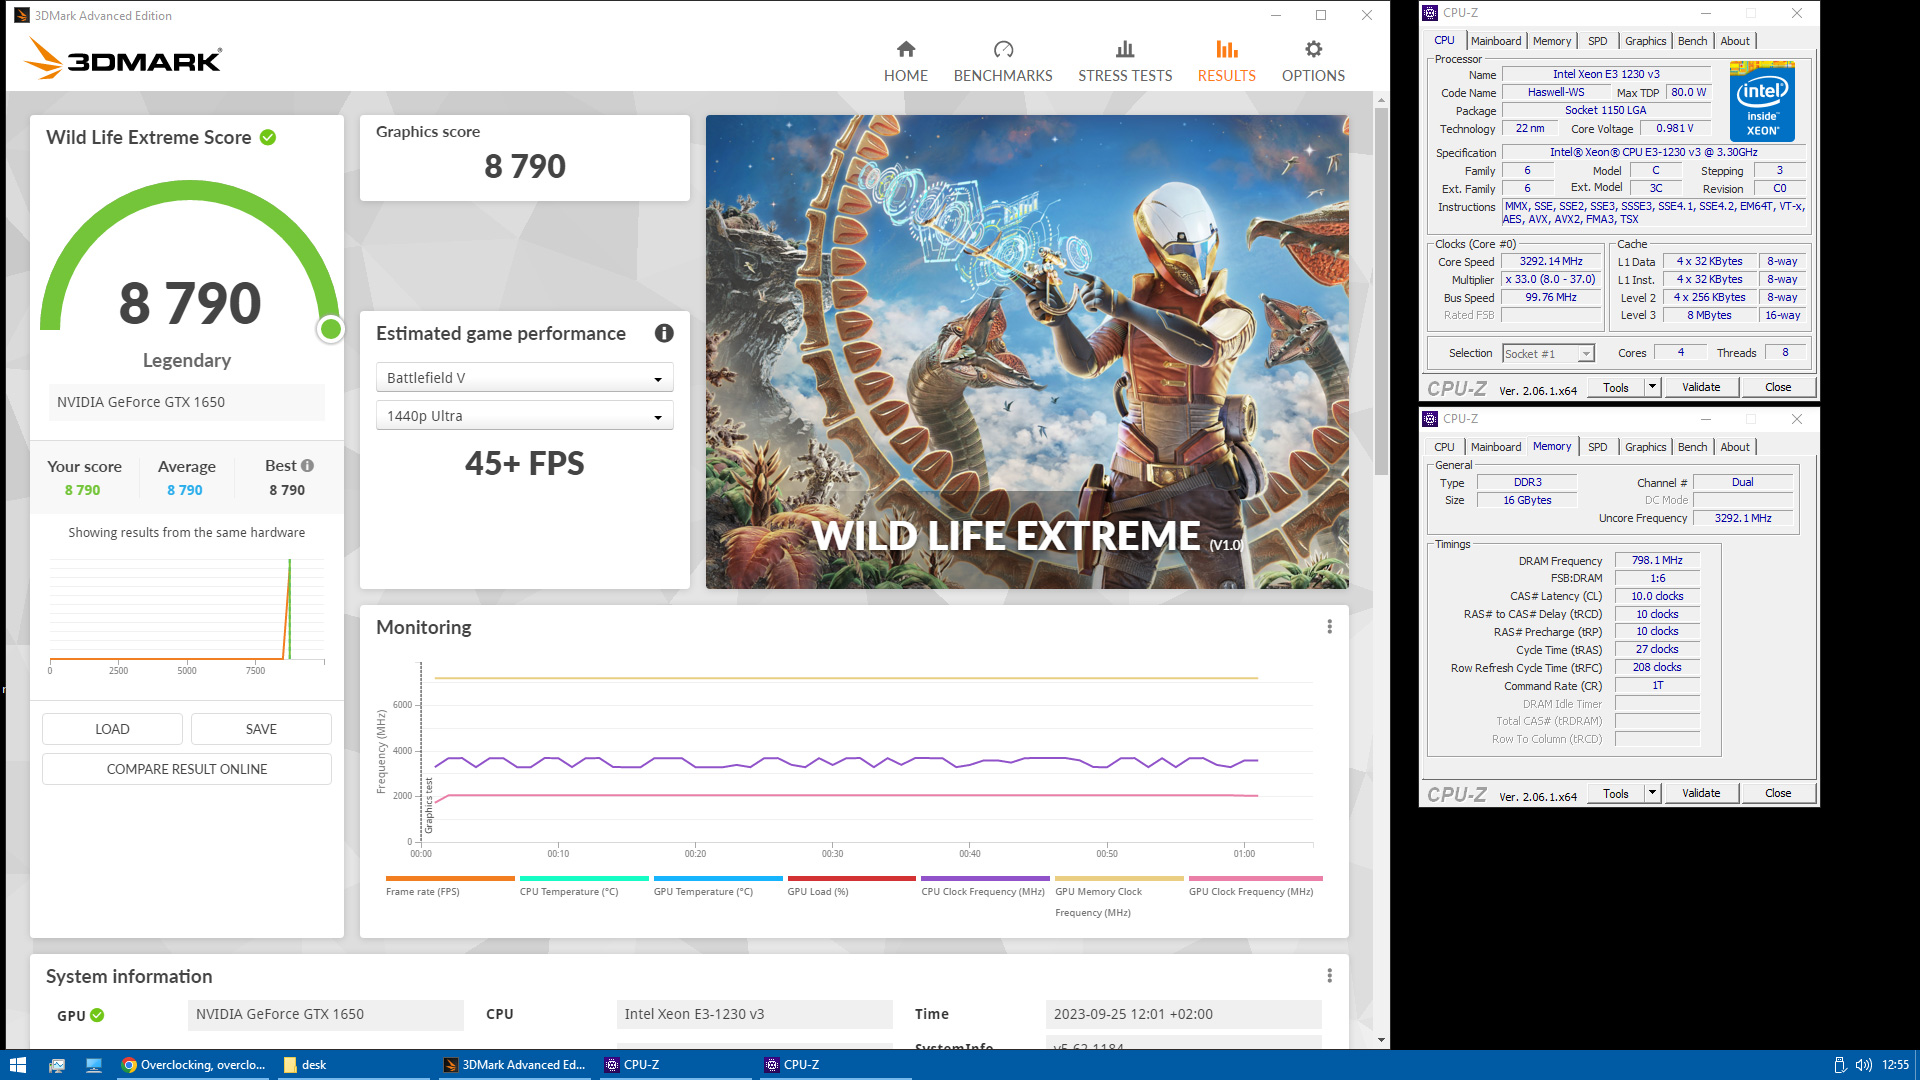
Task: Open Graphics tab in upper CPU-Z
Action: coord(1645,41)
